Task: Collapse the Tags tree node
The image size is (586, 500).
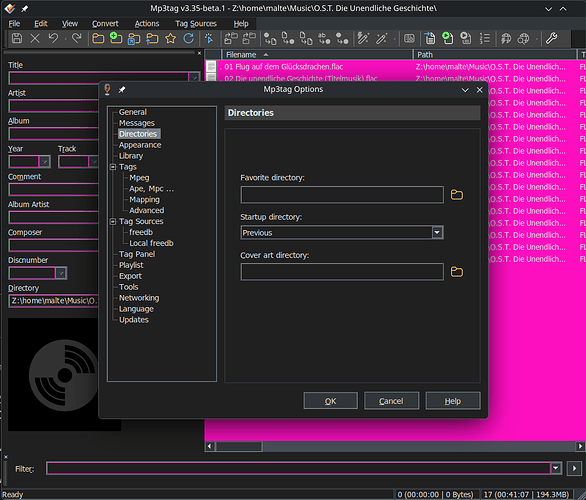Action: (x=113, y=167)
